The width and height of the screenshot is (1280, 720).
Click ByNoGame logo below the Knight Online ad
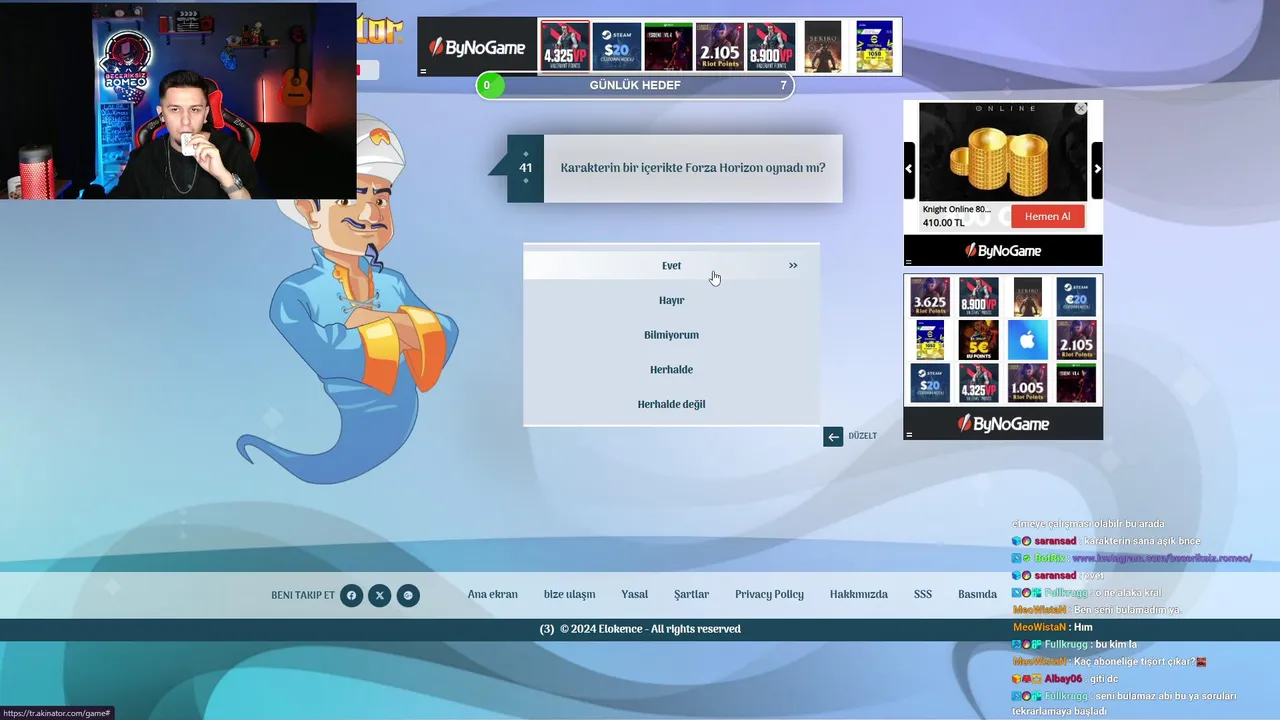pyautogui.click(x=1003, y=251)
